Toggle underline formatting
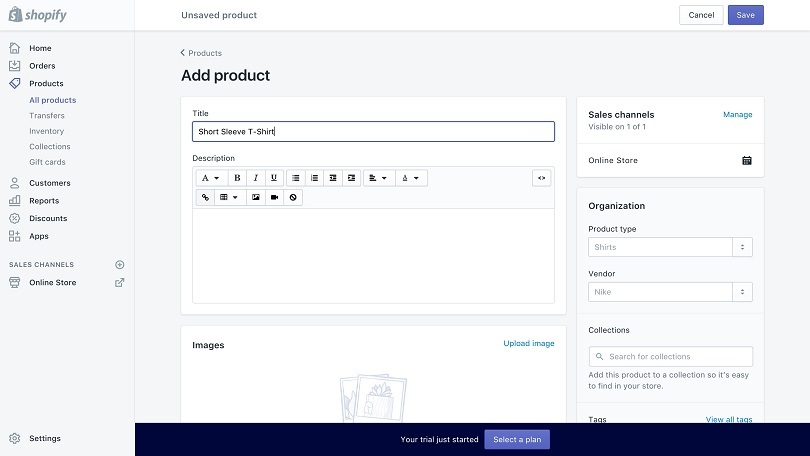 pos(274,178)
